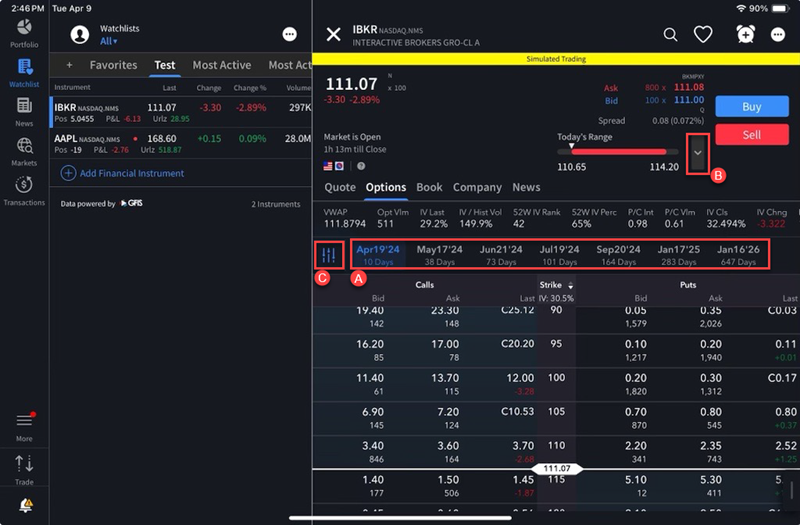The image size is (800, 525).
Task: Select the May17'24 expiration date
Action: pos(439,255)
